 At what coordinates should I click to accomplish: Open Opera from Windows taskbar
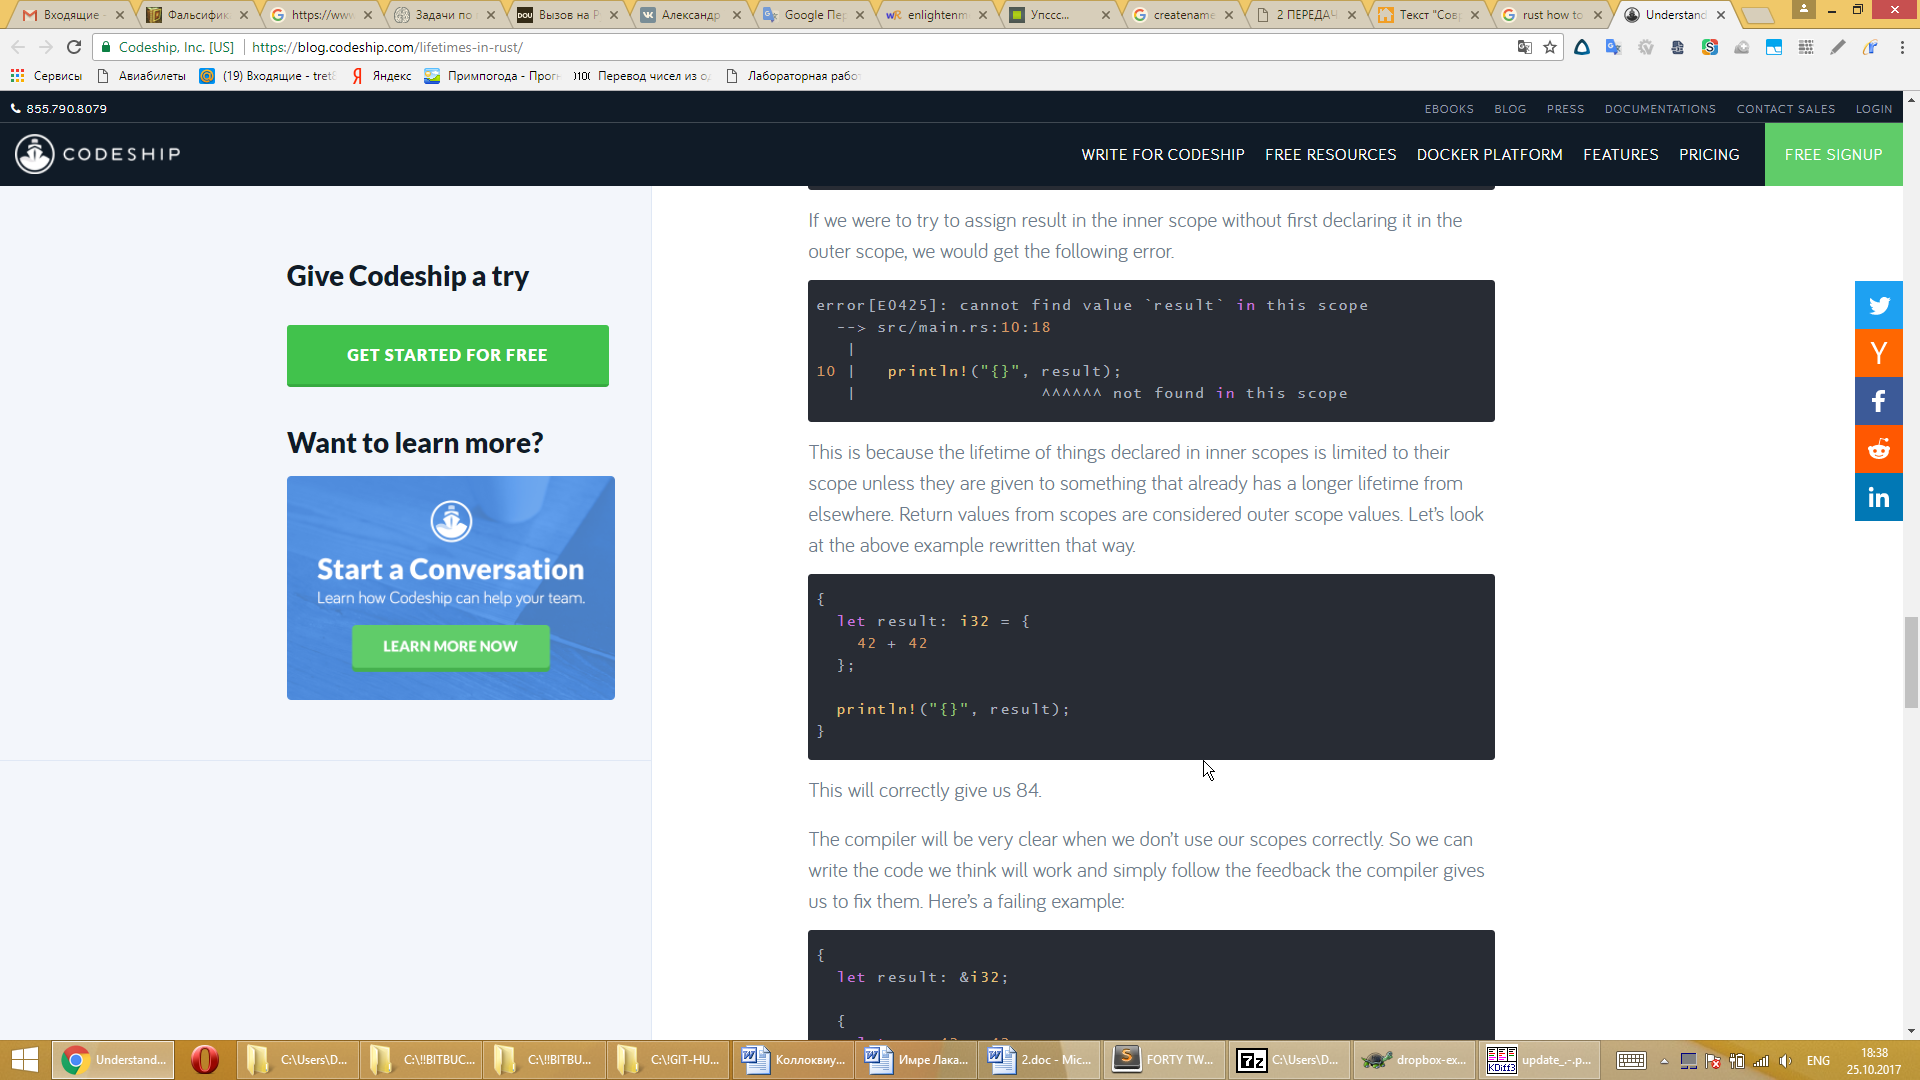click(x=205, y=1060)
